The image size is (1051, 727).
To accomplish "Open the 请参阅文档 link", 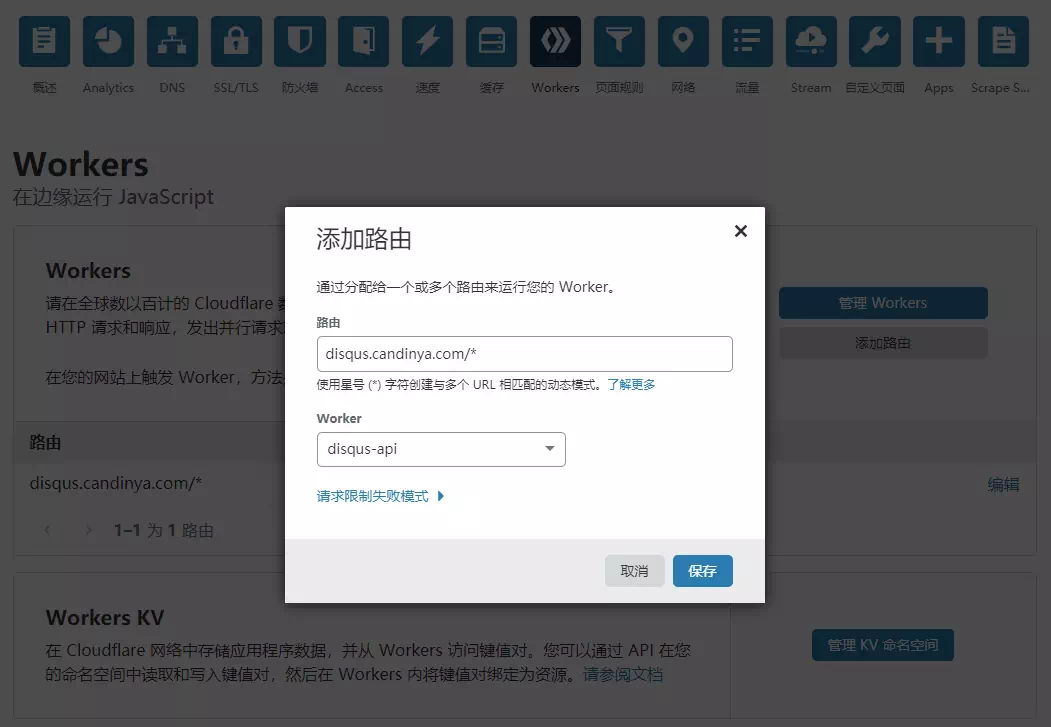I will coord(623,674).
